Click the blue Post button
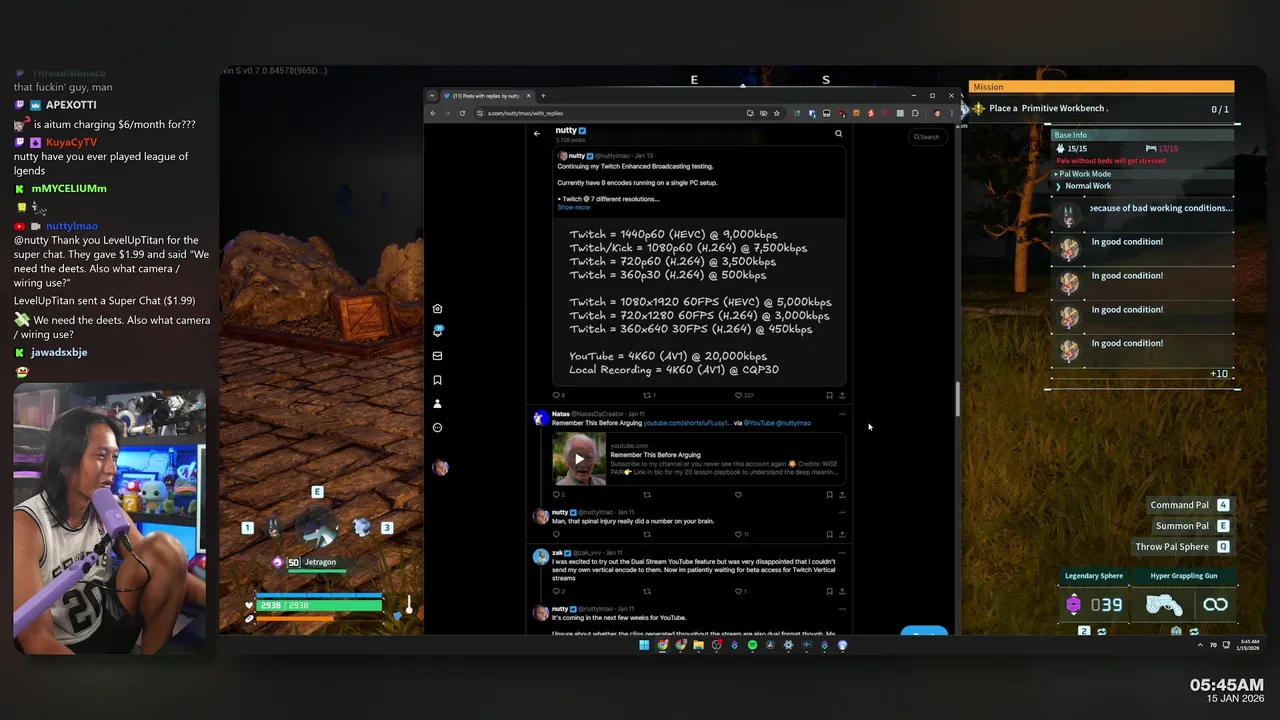Image resolution: width=1280 pixels, height=720 pixels. point(924,632)
